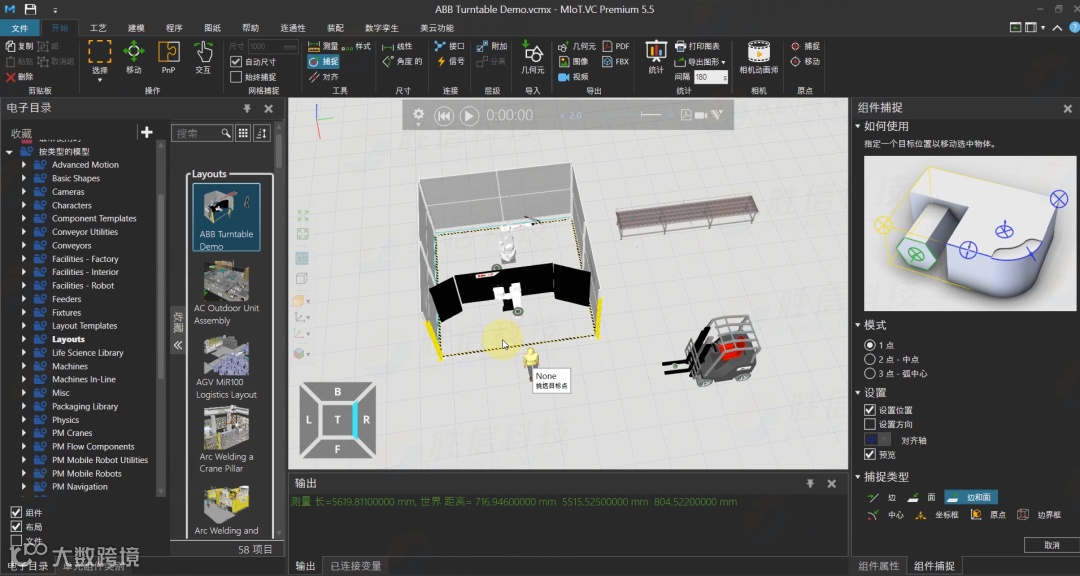1080x576 pixels.
Task: Switch to the 建模 ribbon tab
Action: pos(136,28)
